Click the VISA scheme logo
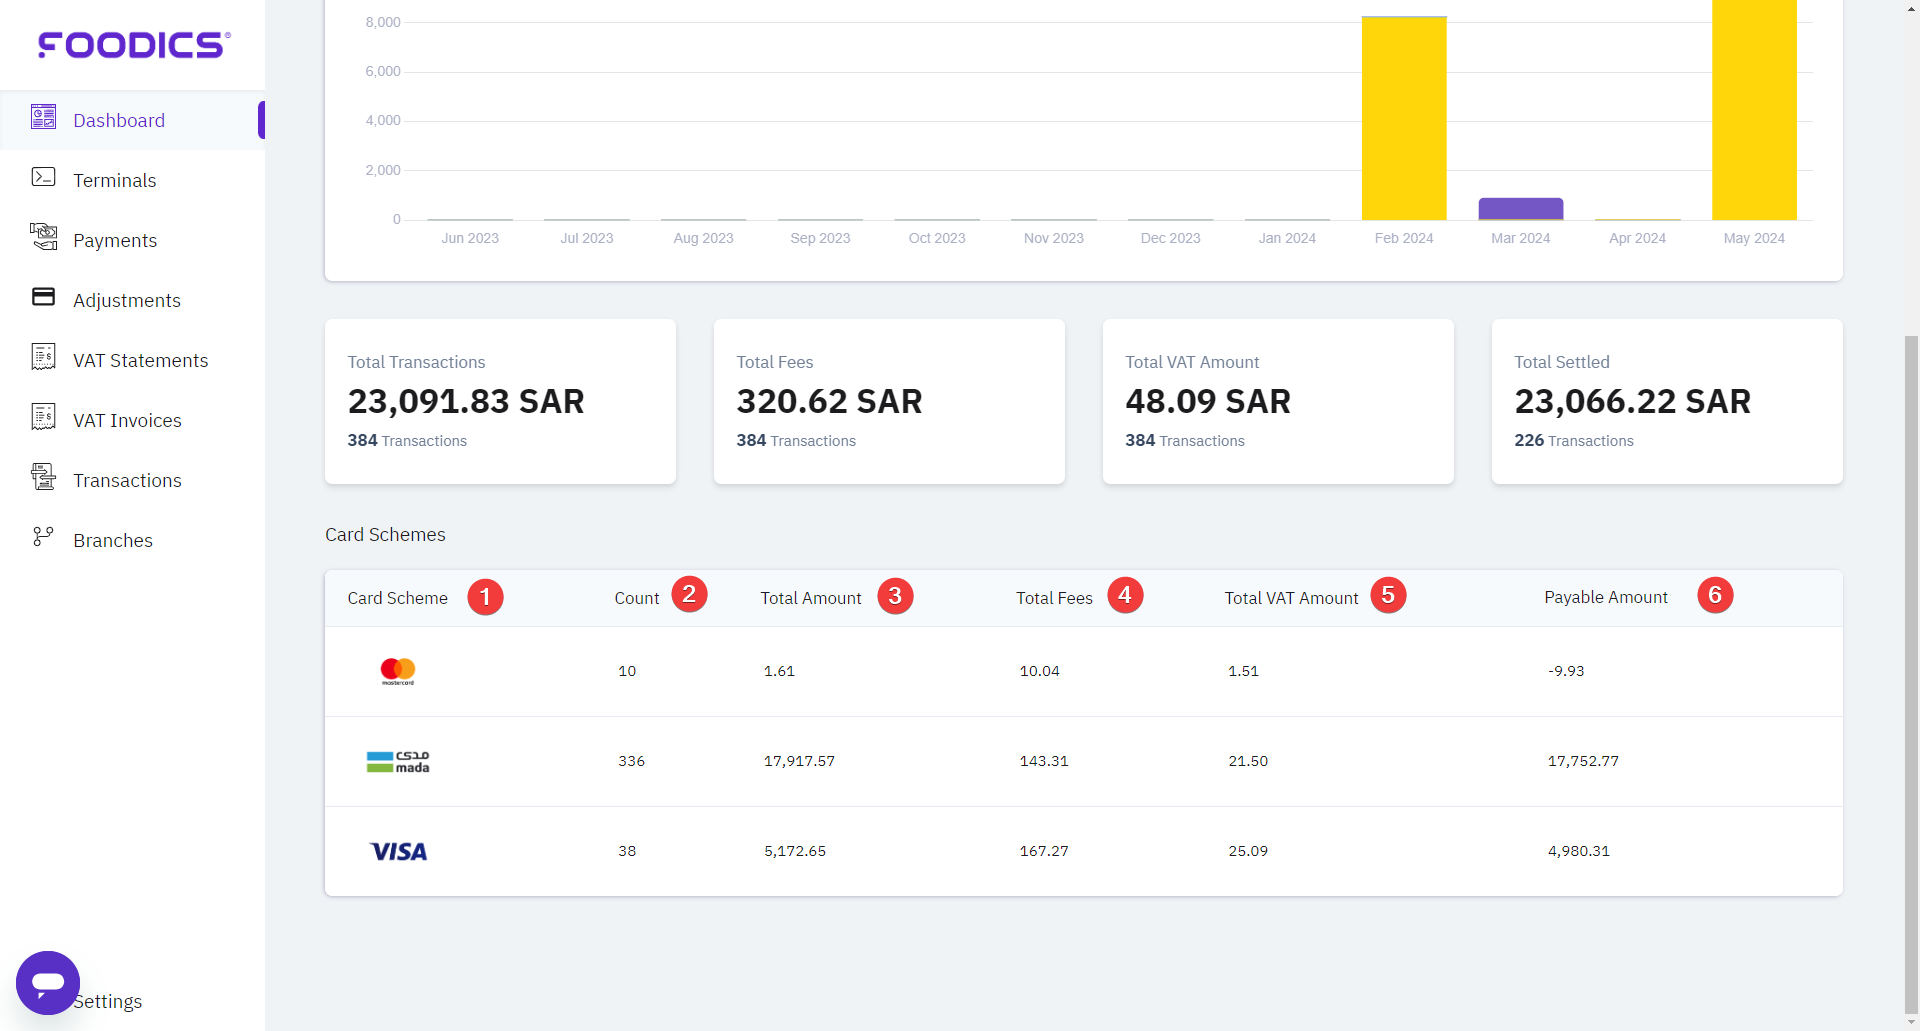Viewport: 1920px width, 1031px height. pyautogui.click(x=398, y=851)
